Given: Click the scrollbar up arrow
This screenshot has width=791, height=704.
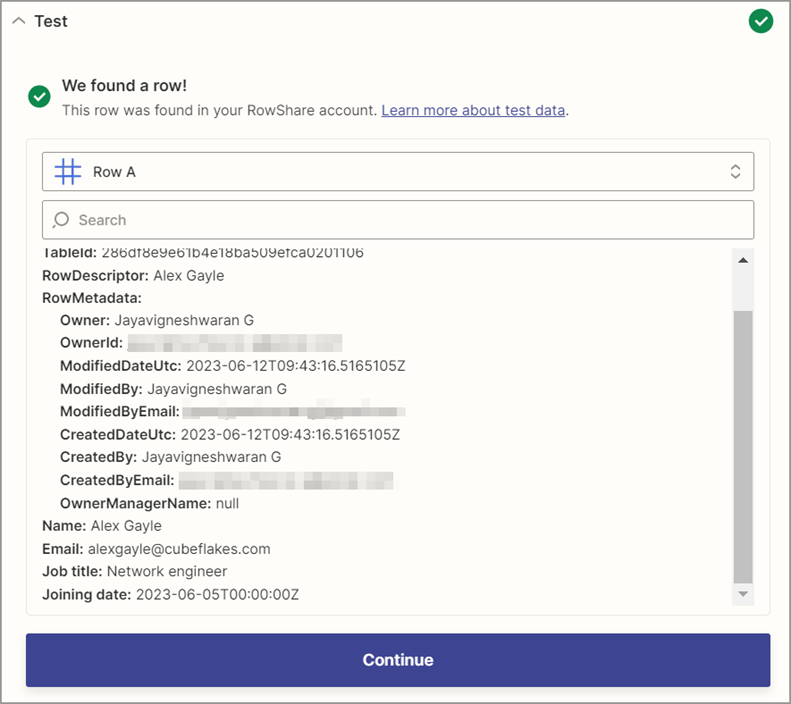Looking at the screenshot, I should [743, 260].
